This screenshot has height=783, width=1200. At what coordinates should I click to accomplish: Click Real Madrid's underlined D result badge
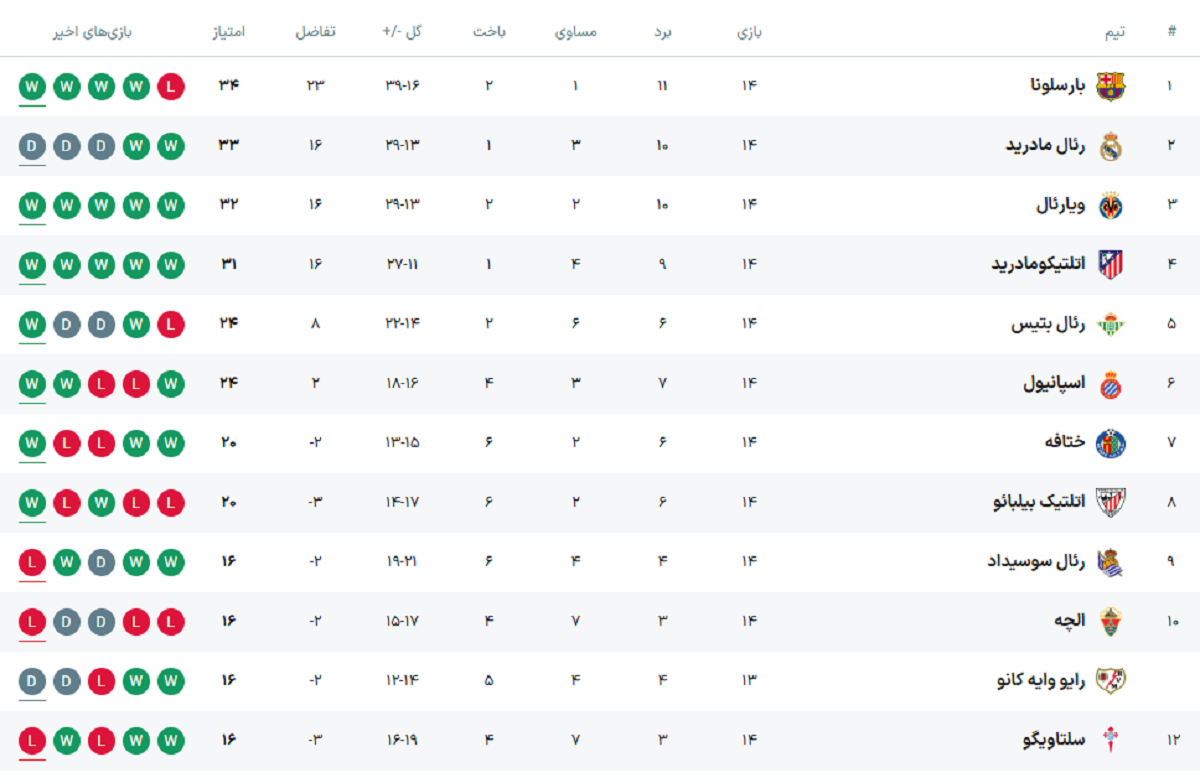(x=32, y=146)
